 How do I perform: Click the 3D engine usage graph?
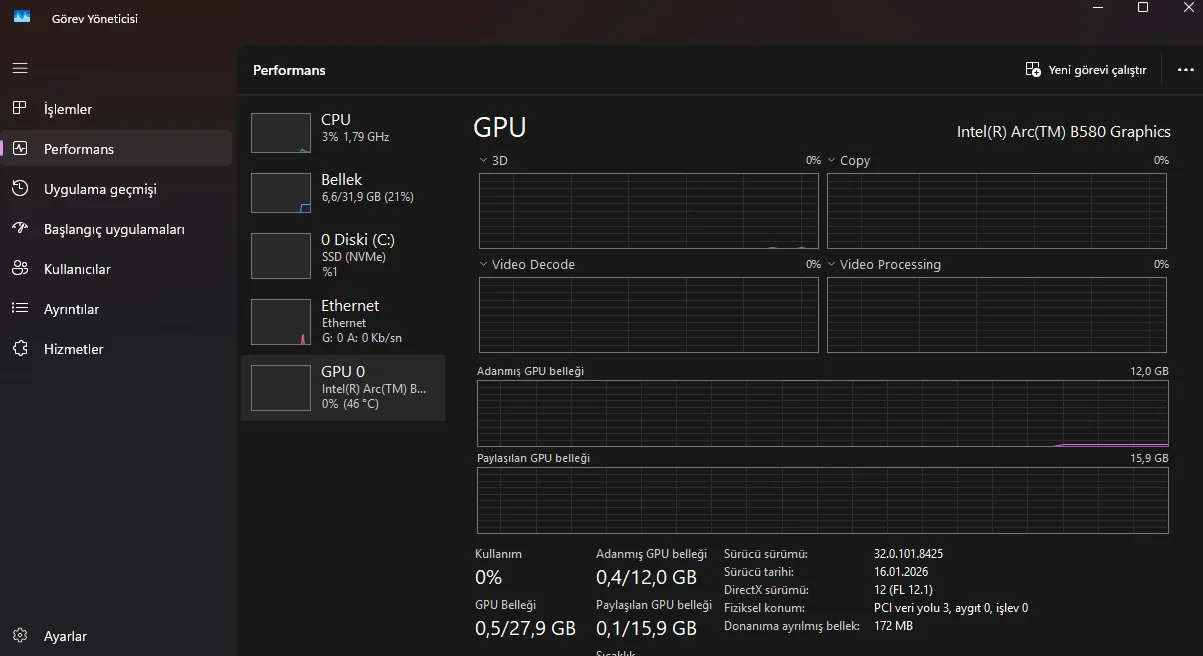648,211
